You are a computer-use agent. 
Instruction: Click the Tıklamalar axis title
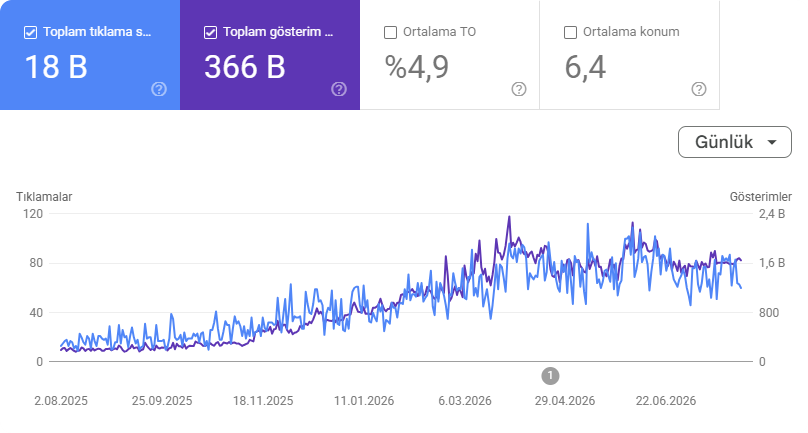(x=44, y=196)
